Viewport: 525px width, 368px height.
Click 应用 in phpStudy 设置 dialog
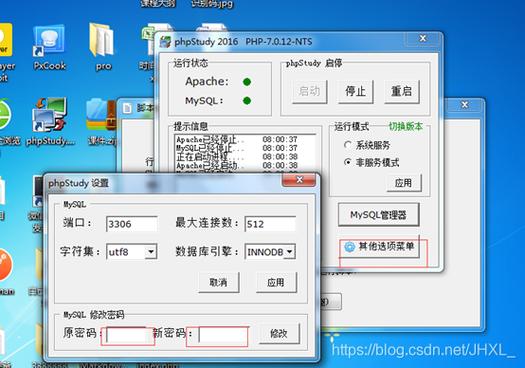pos(276,282)
